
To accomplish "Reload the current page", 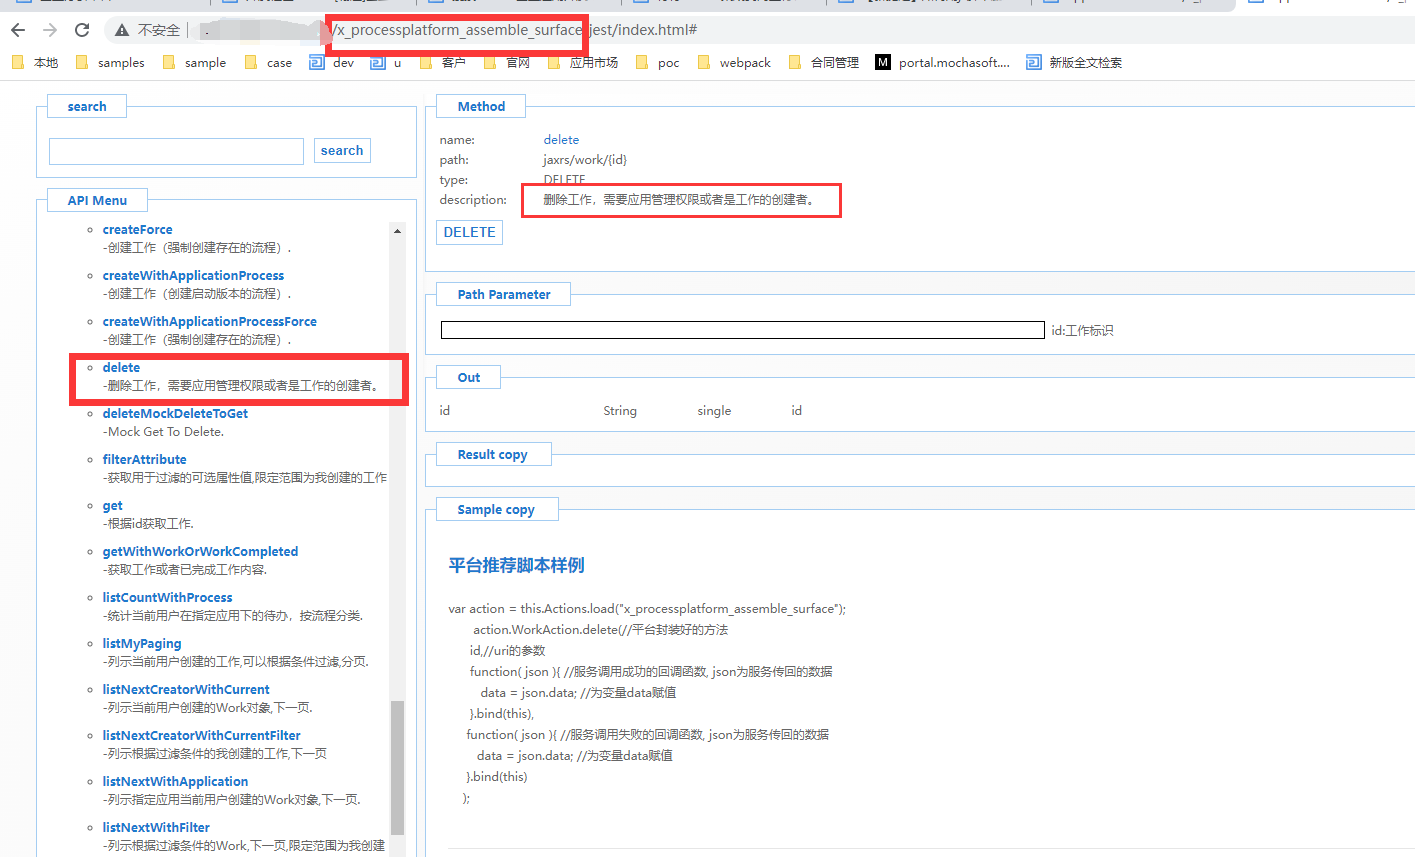I will [82, 30].
